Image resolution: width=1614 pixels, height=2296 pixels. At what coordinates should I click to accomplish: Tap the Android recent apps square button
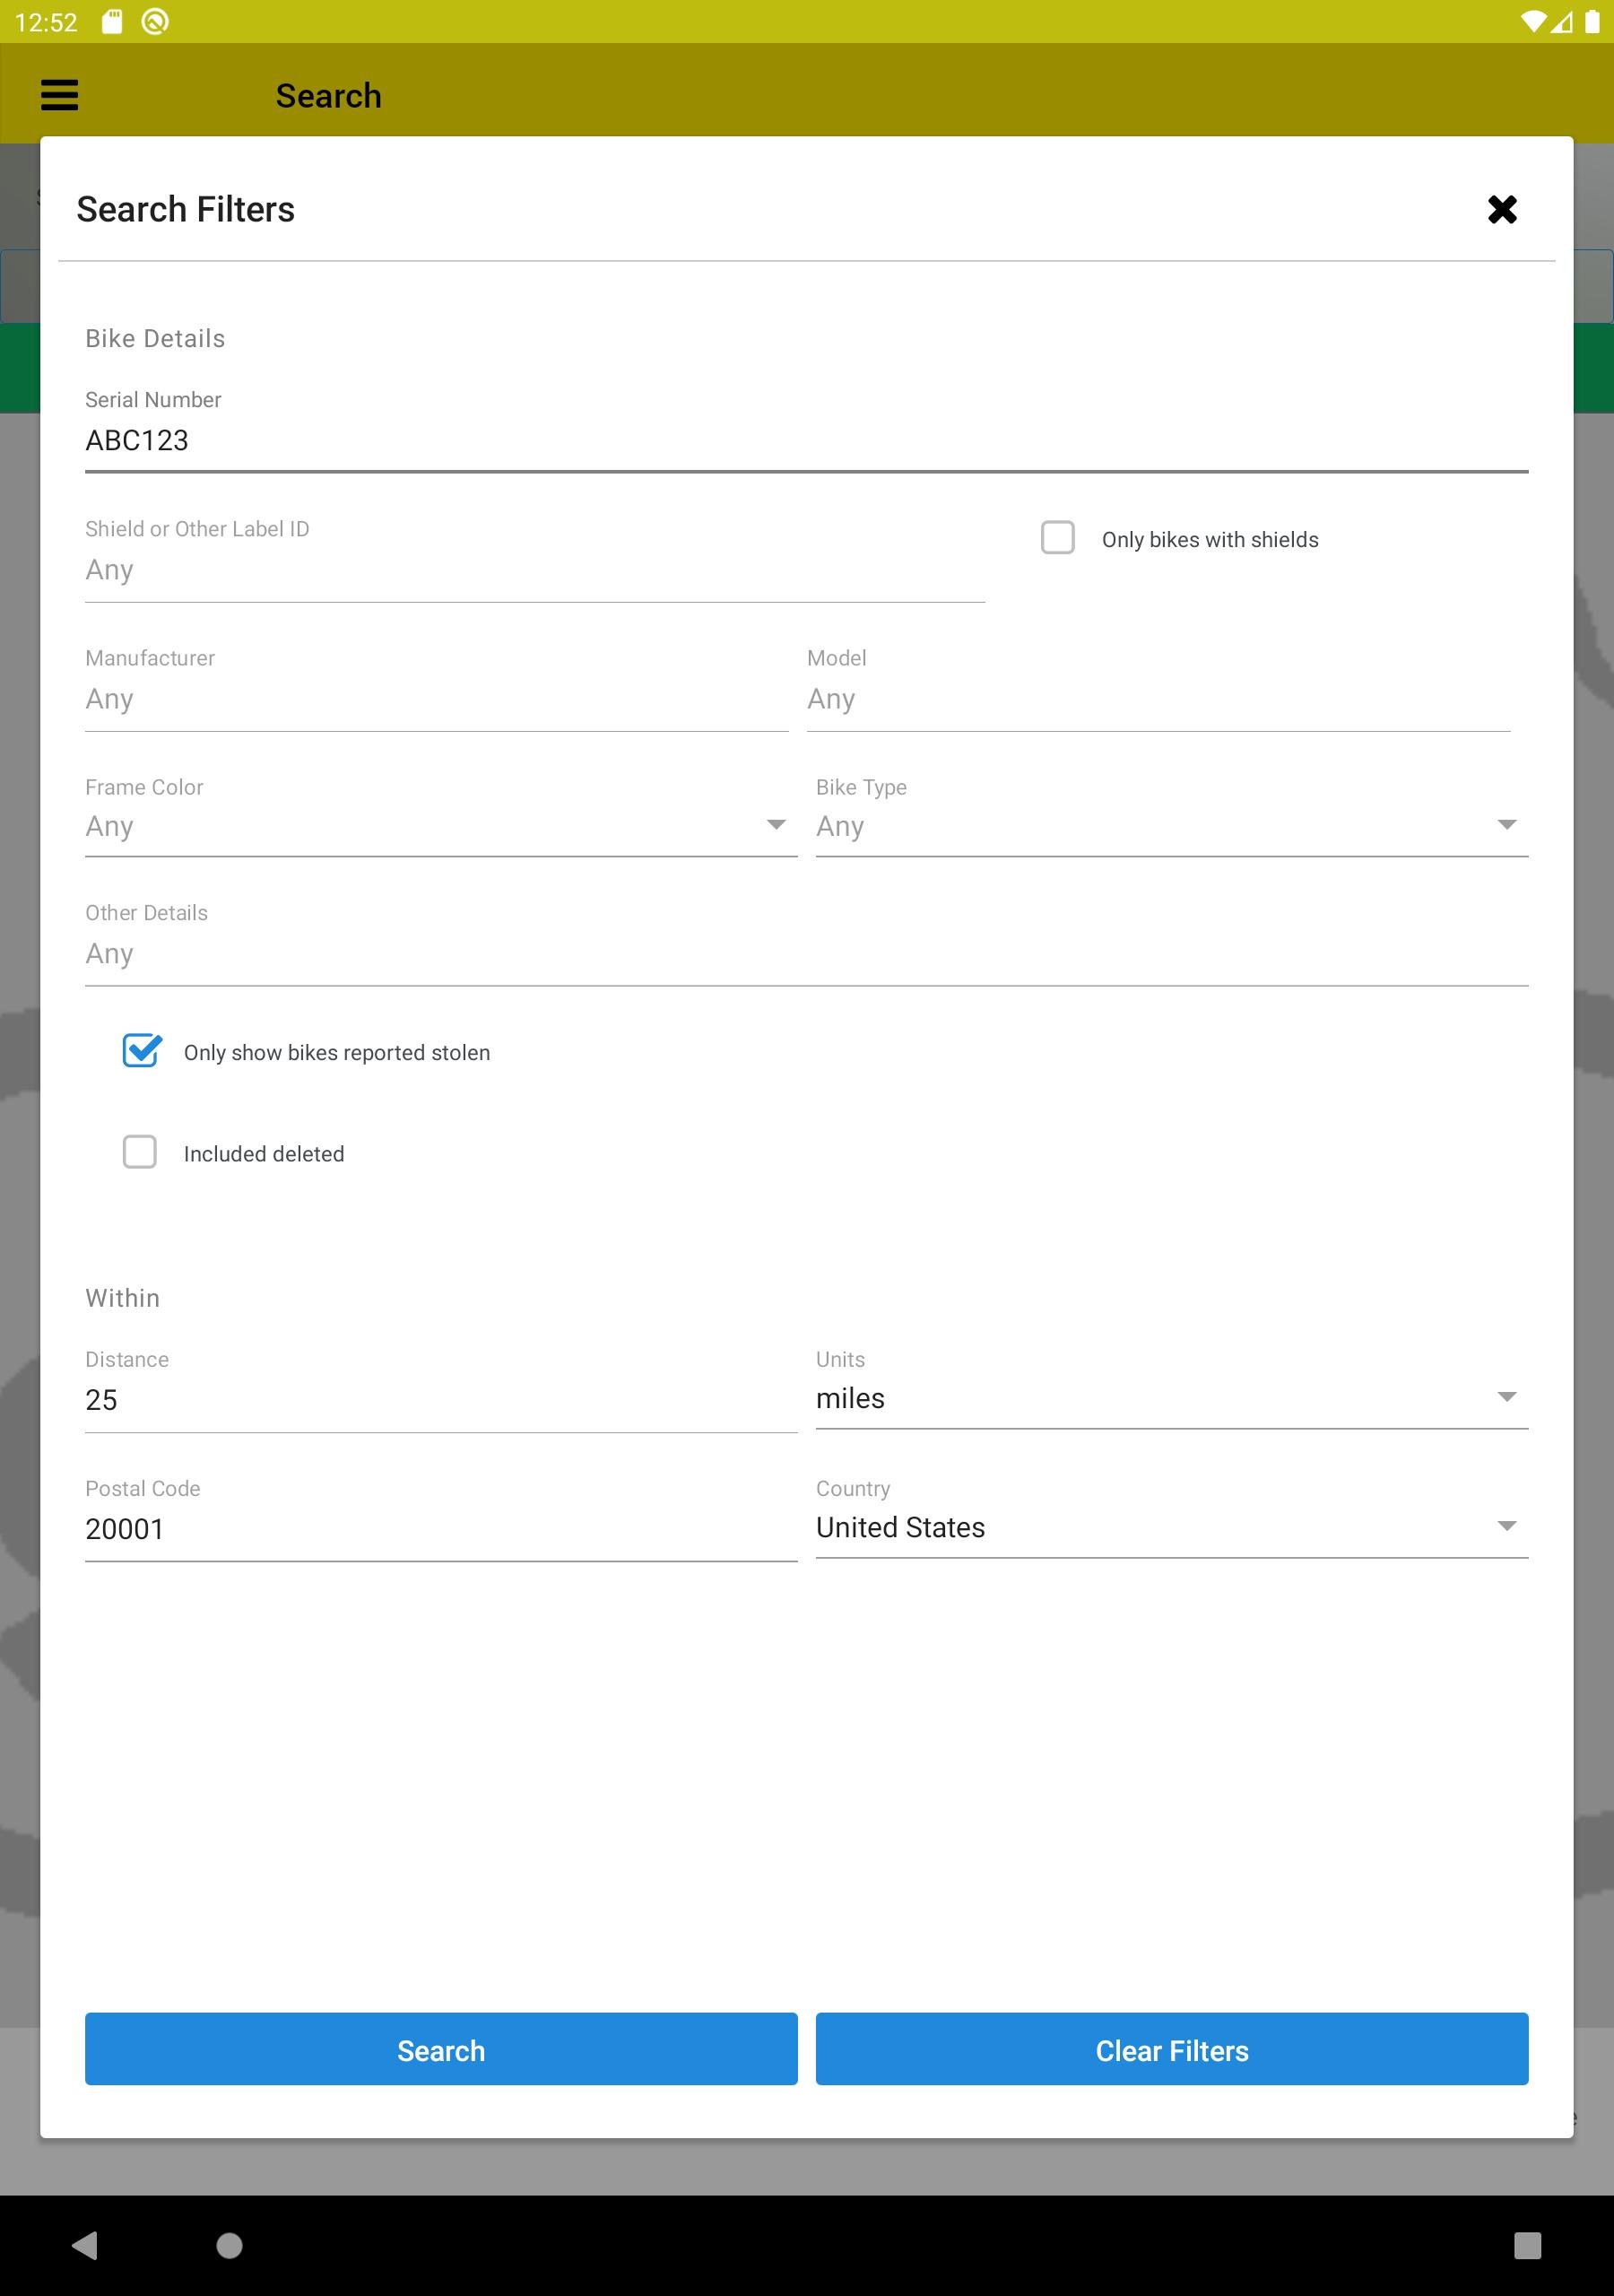coord(1527,2246)
